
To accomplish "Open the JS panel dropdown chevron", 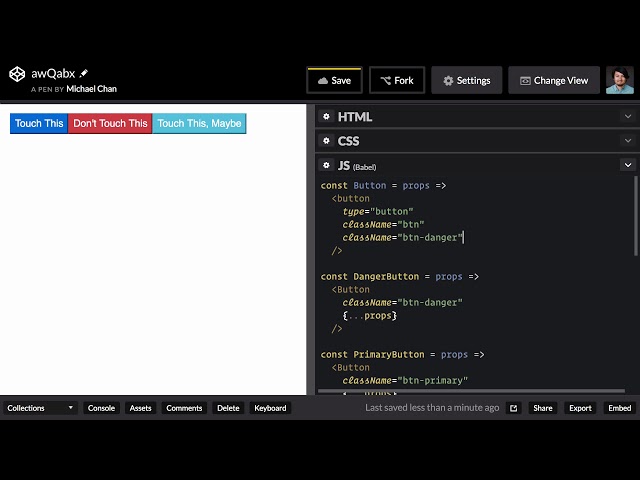I will (628, 165).
